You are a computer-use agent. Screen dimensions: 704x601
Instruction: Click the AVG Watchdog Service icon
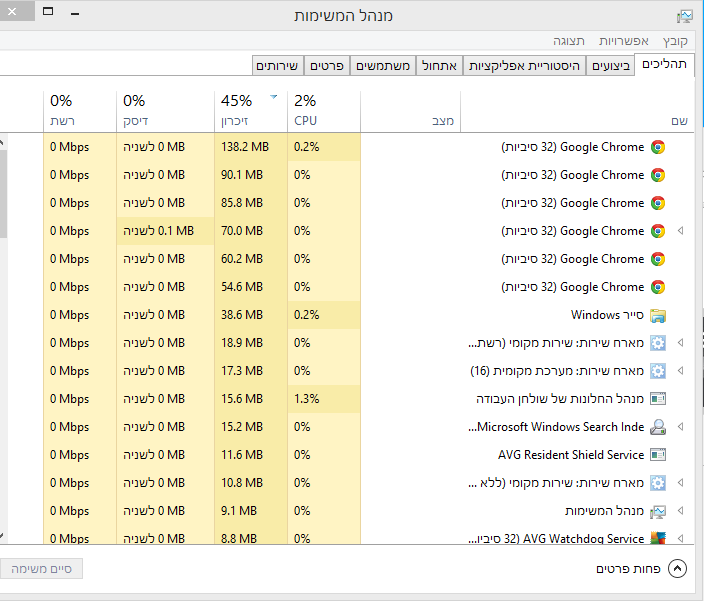click(x=658, y=538)
